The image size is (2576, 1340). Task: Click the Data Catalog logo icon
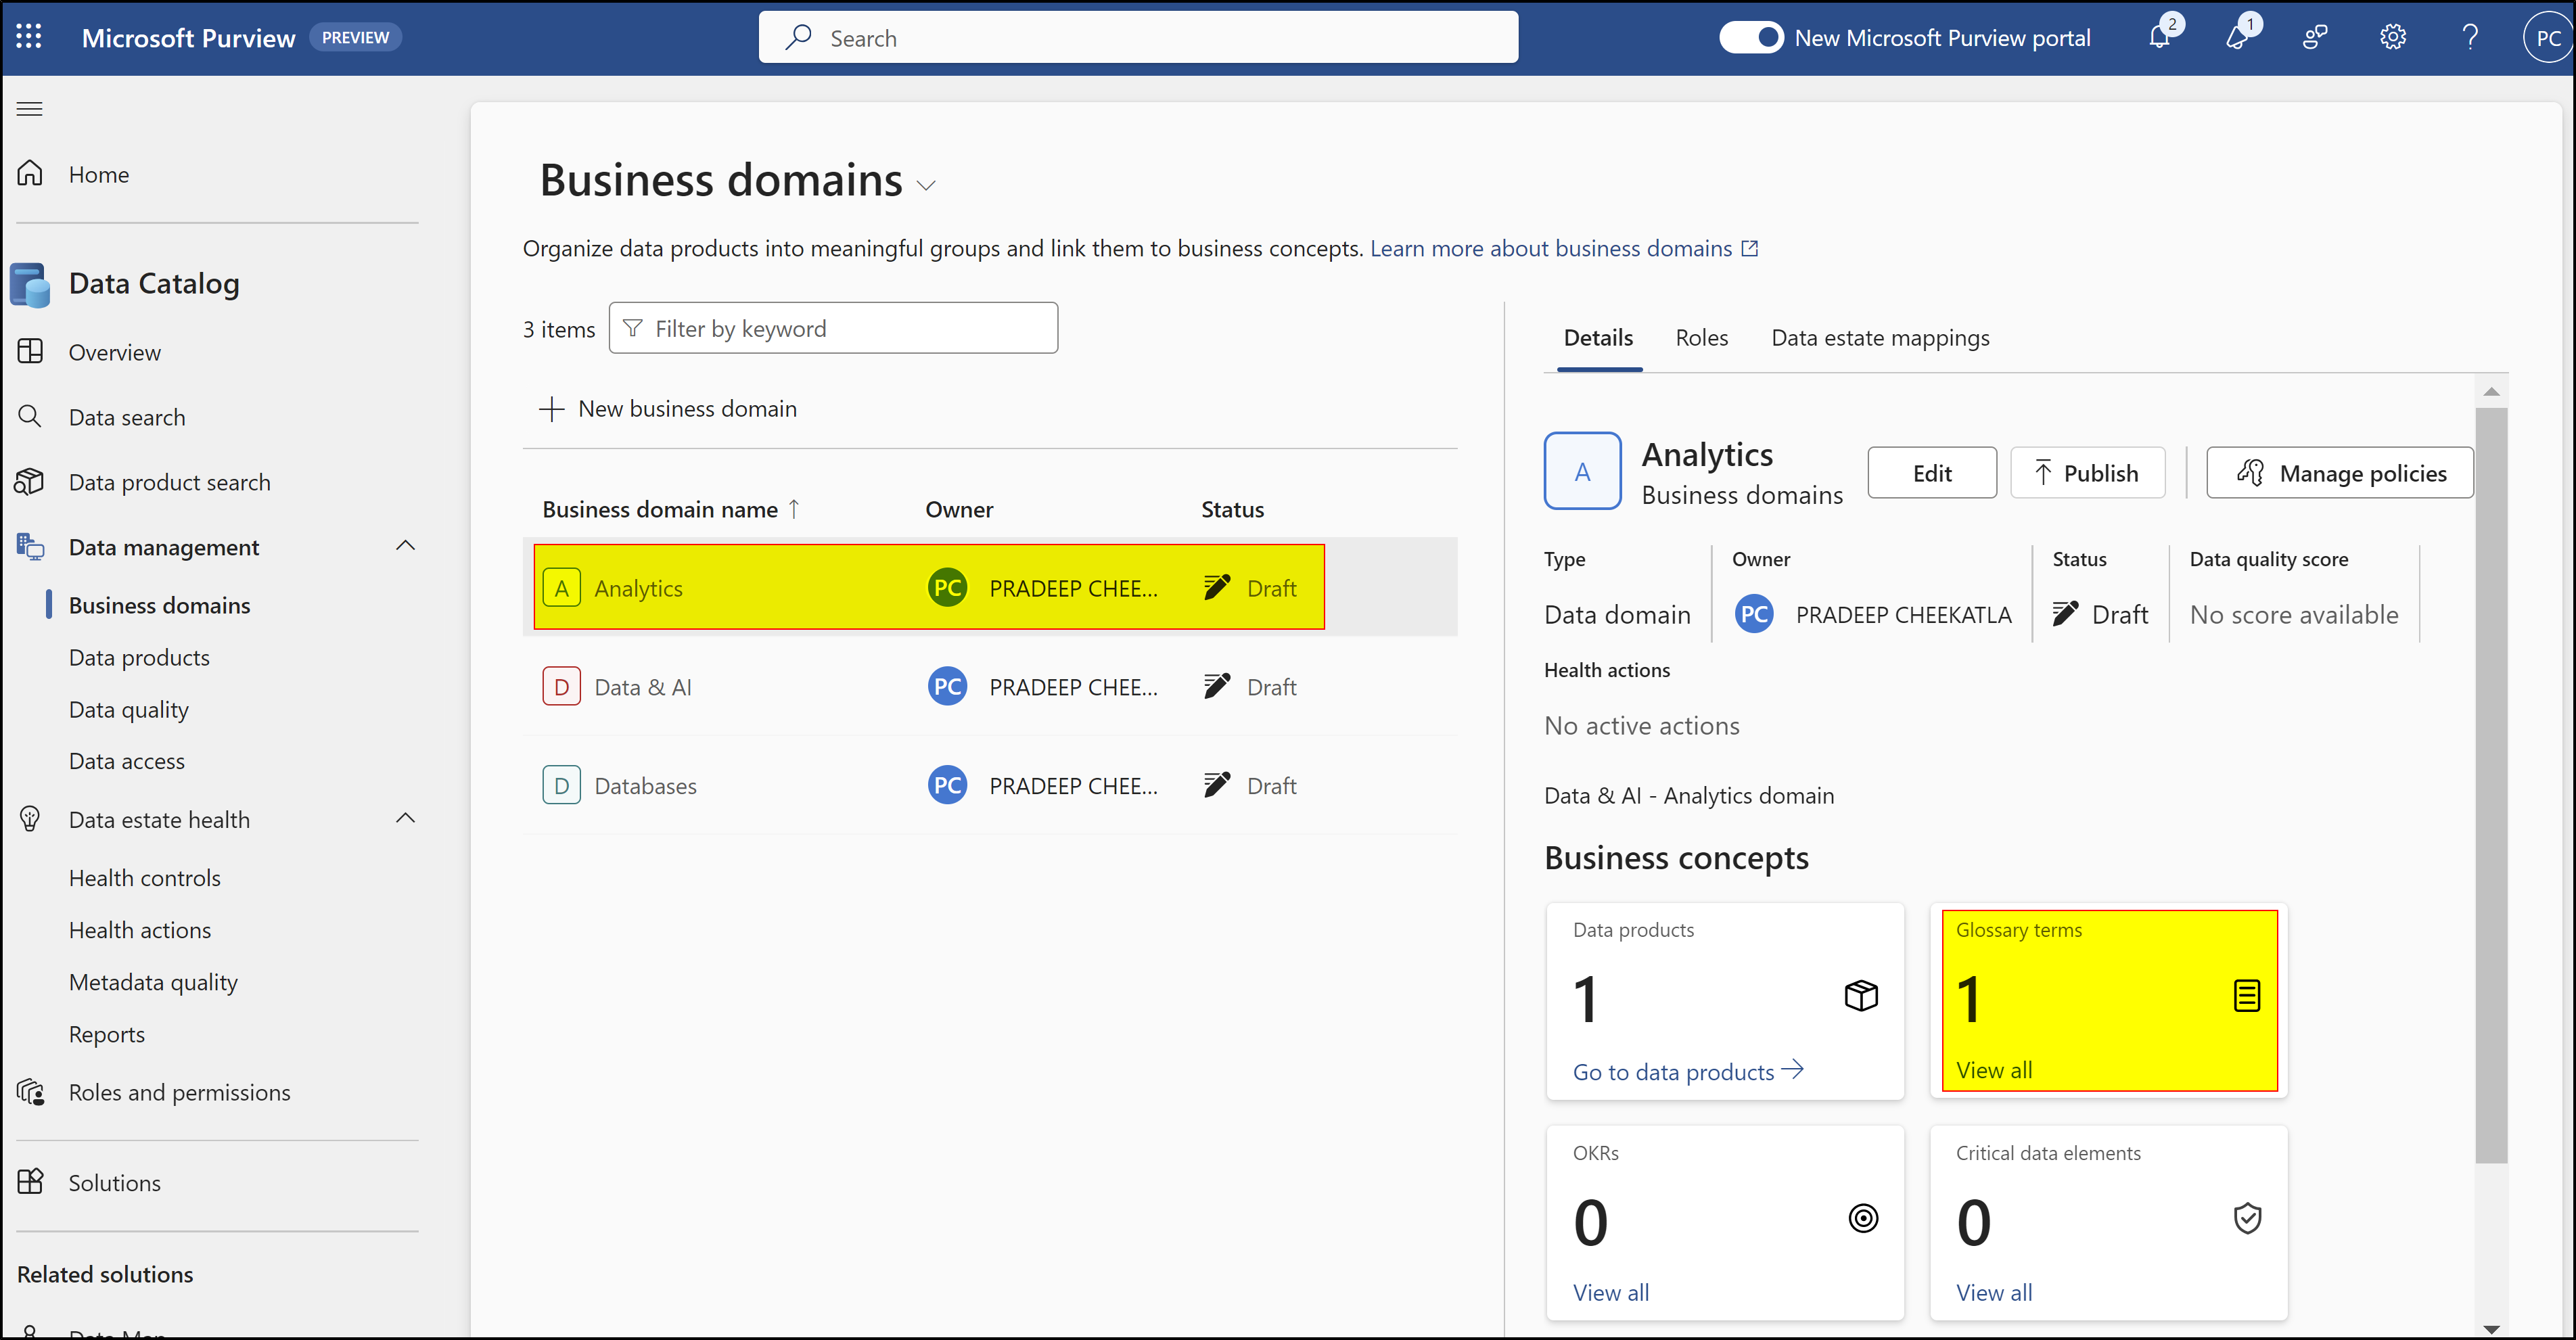click(x=29, y=284)
